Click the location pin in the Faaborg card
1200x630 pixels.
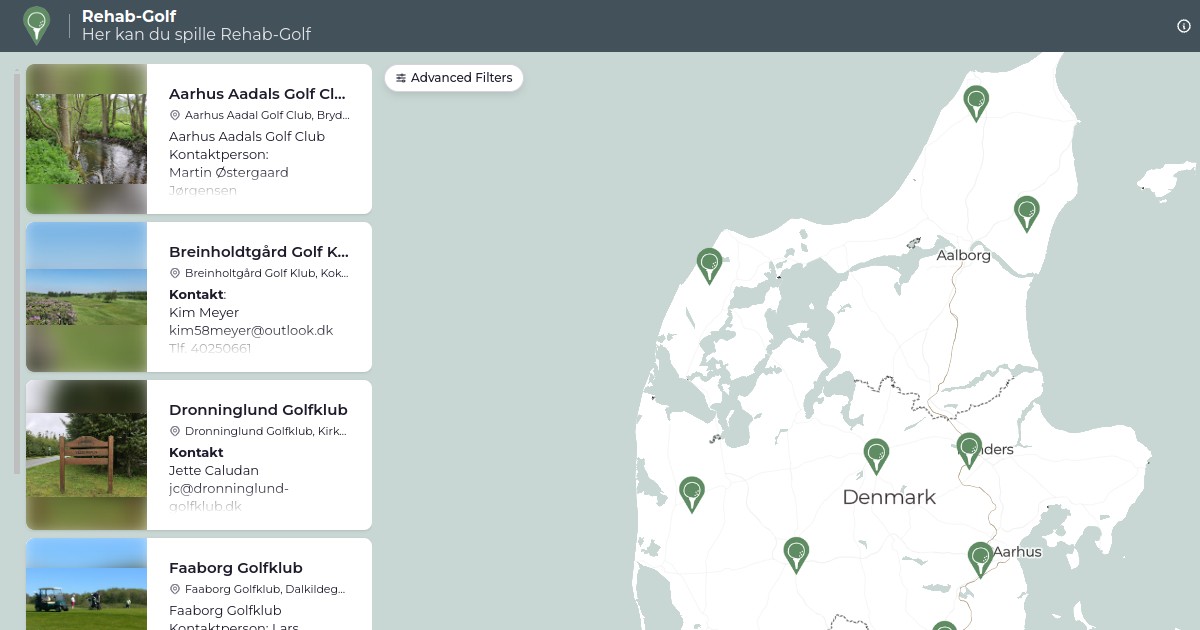175,589
